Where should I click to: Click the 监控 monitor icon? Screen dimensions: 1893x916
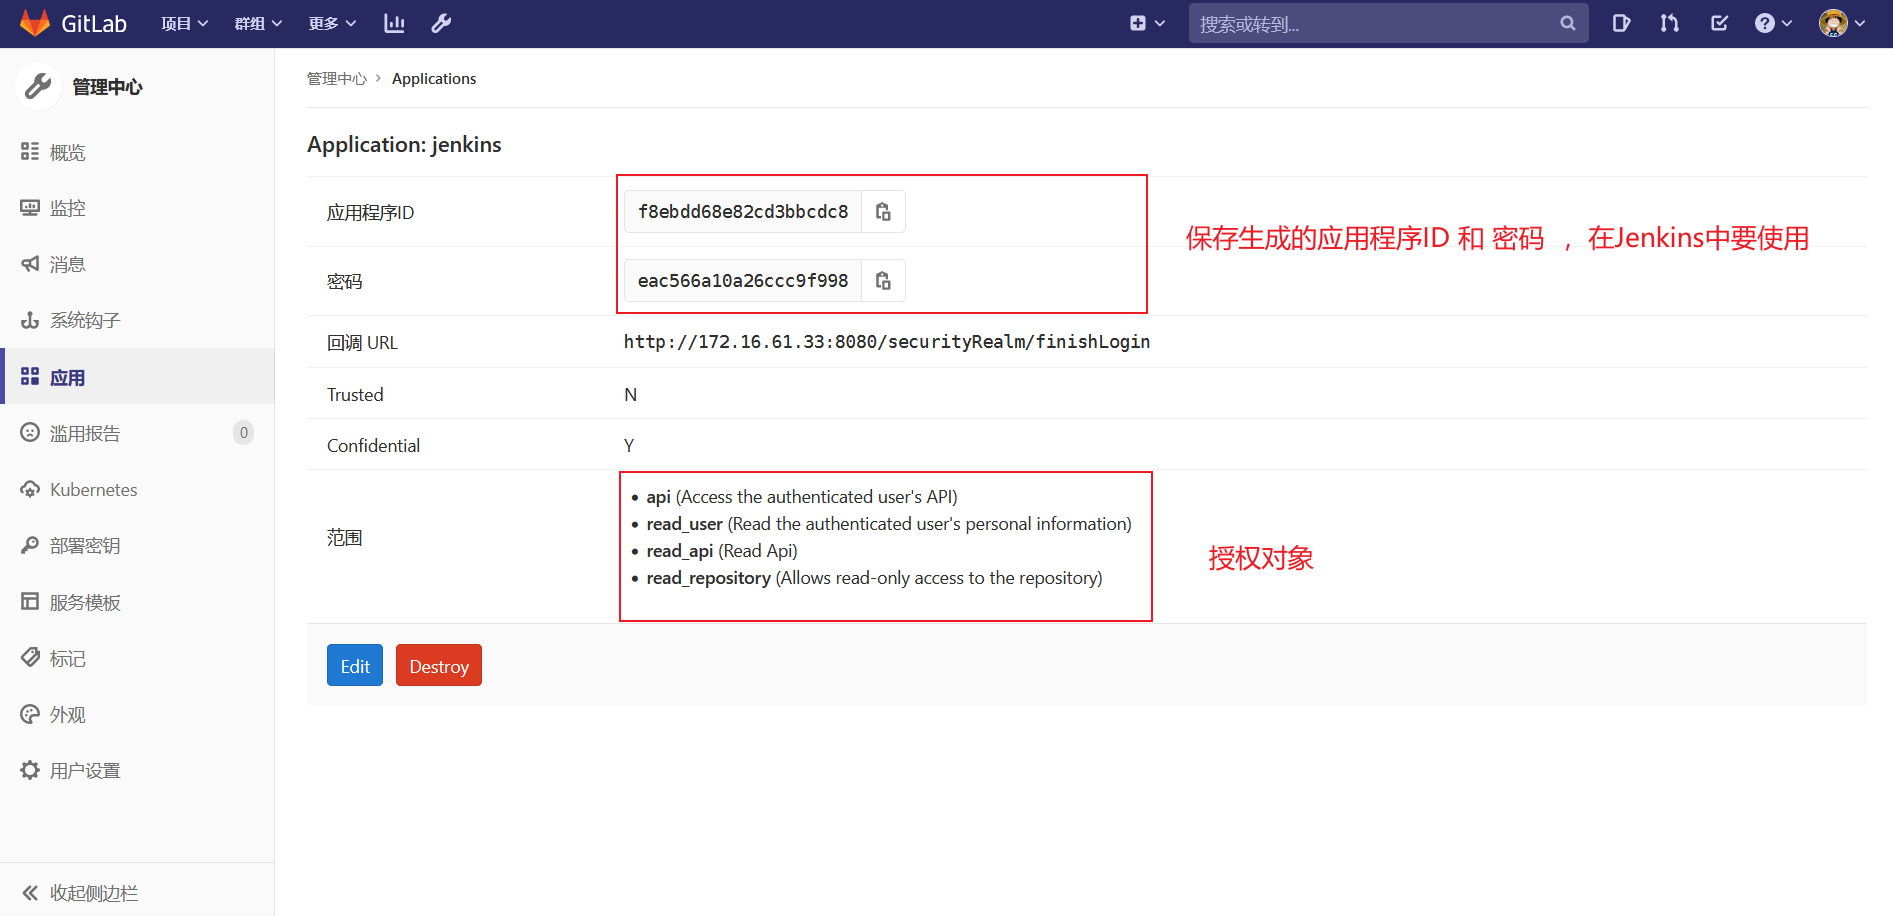coord(30,207)
